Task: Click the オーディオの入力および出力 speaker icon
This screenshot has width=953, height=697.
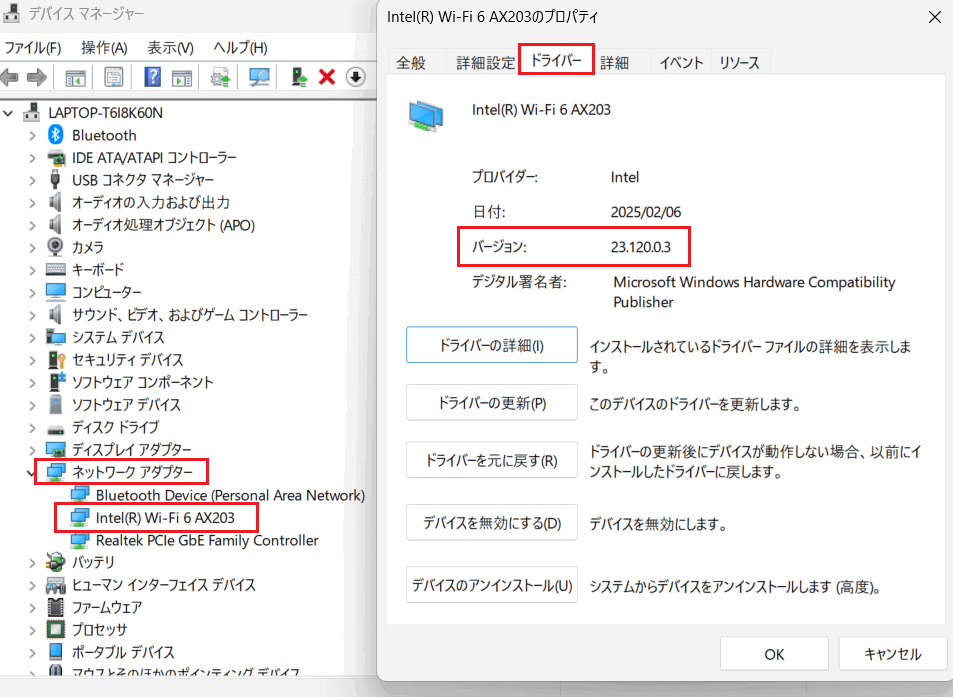Action: click(x=55, y=202)
